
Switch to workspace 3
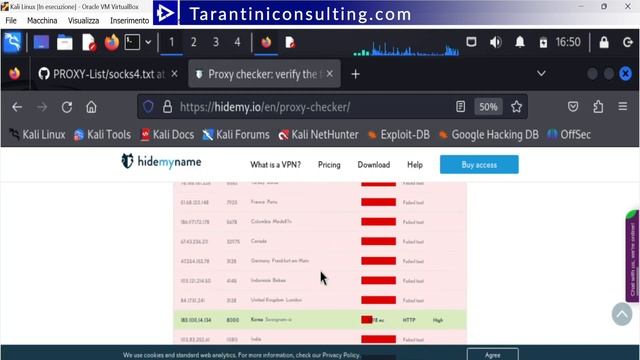[x=216, y=42]
